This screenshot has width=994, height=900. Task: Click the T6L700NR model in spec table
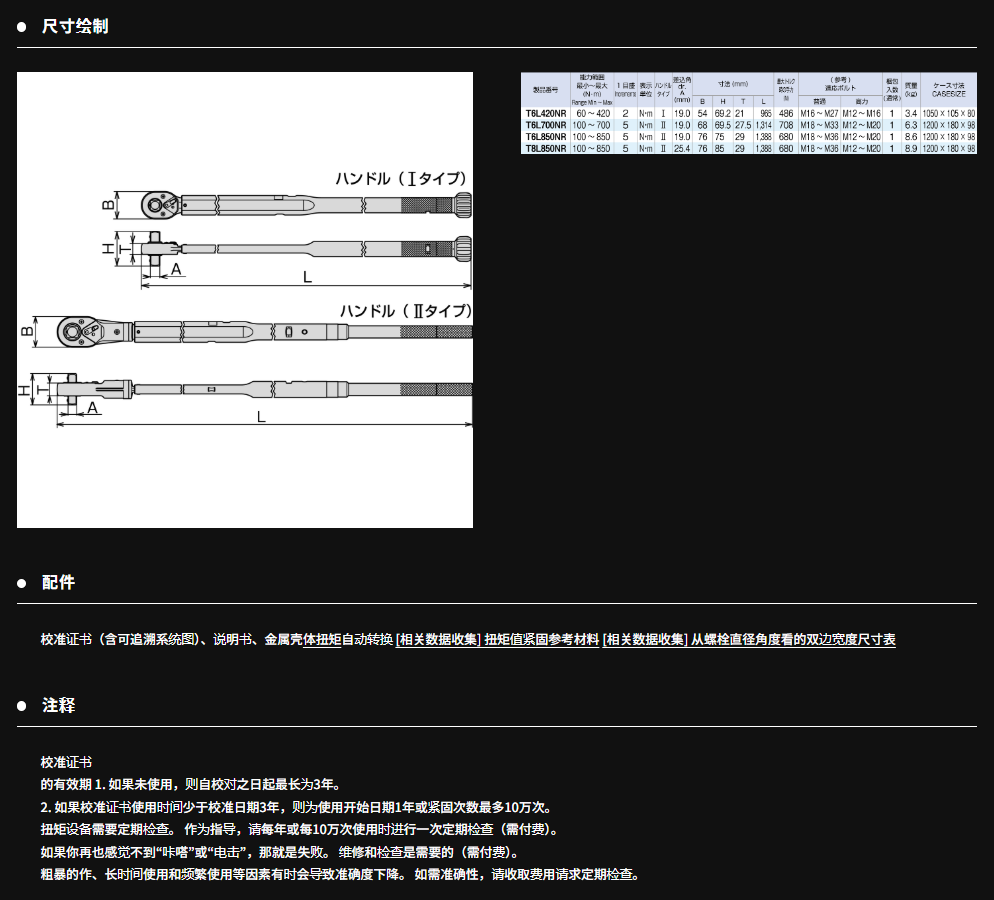(x=545, y=125)
